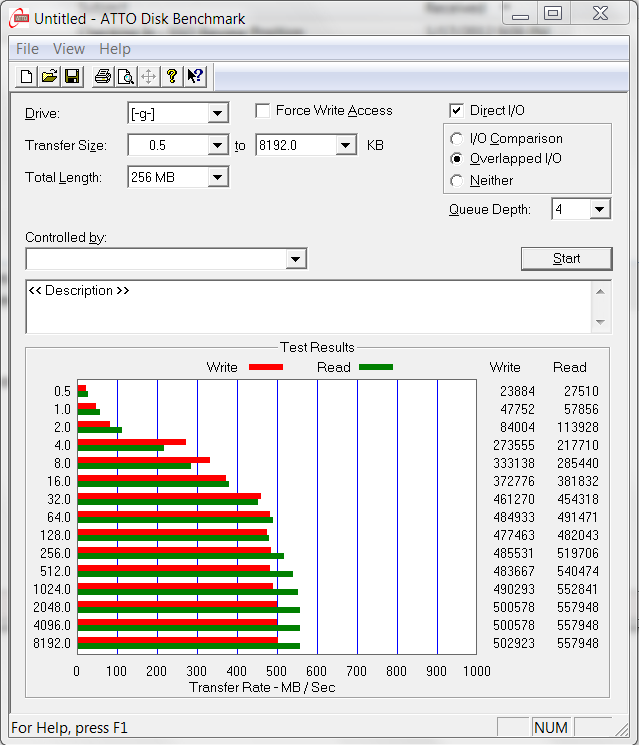Click the Save floppy disk icon

pos(72,77)
